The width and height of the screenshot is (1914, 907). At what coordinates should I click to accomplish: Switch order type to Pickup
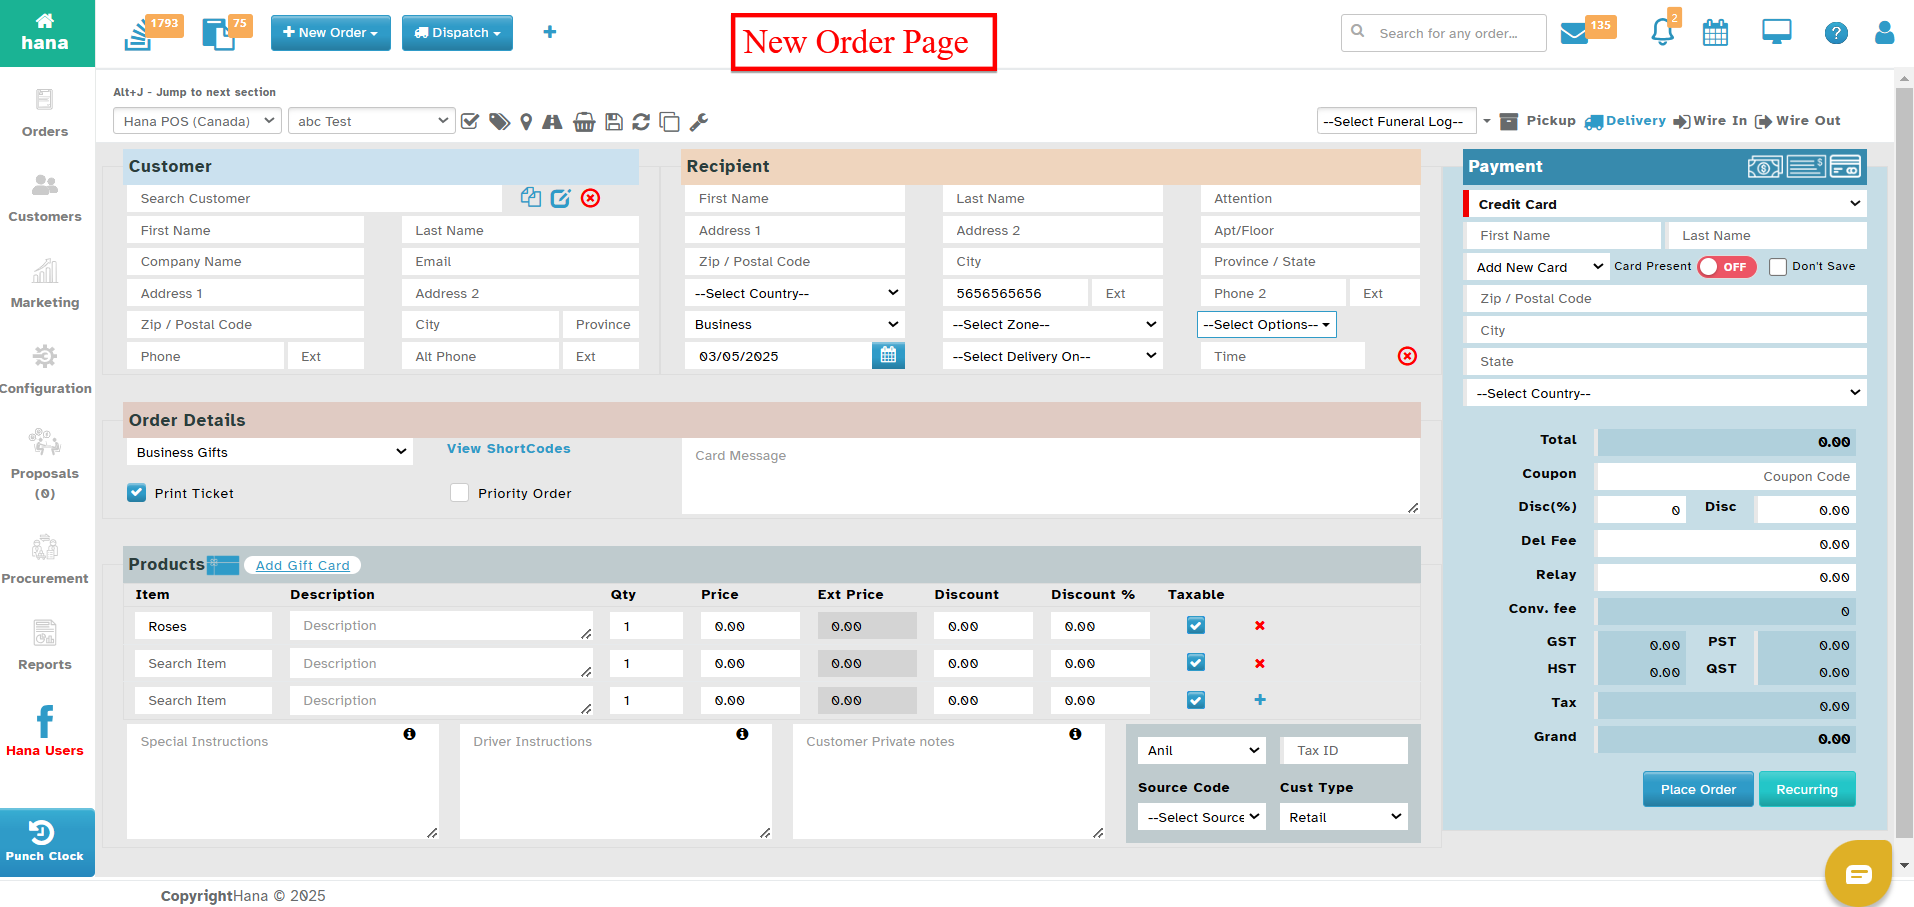pos(1538,121)
